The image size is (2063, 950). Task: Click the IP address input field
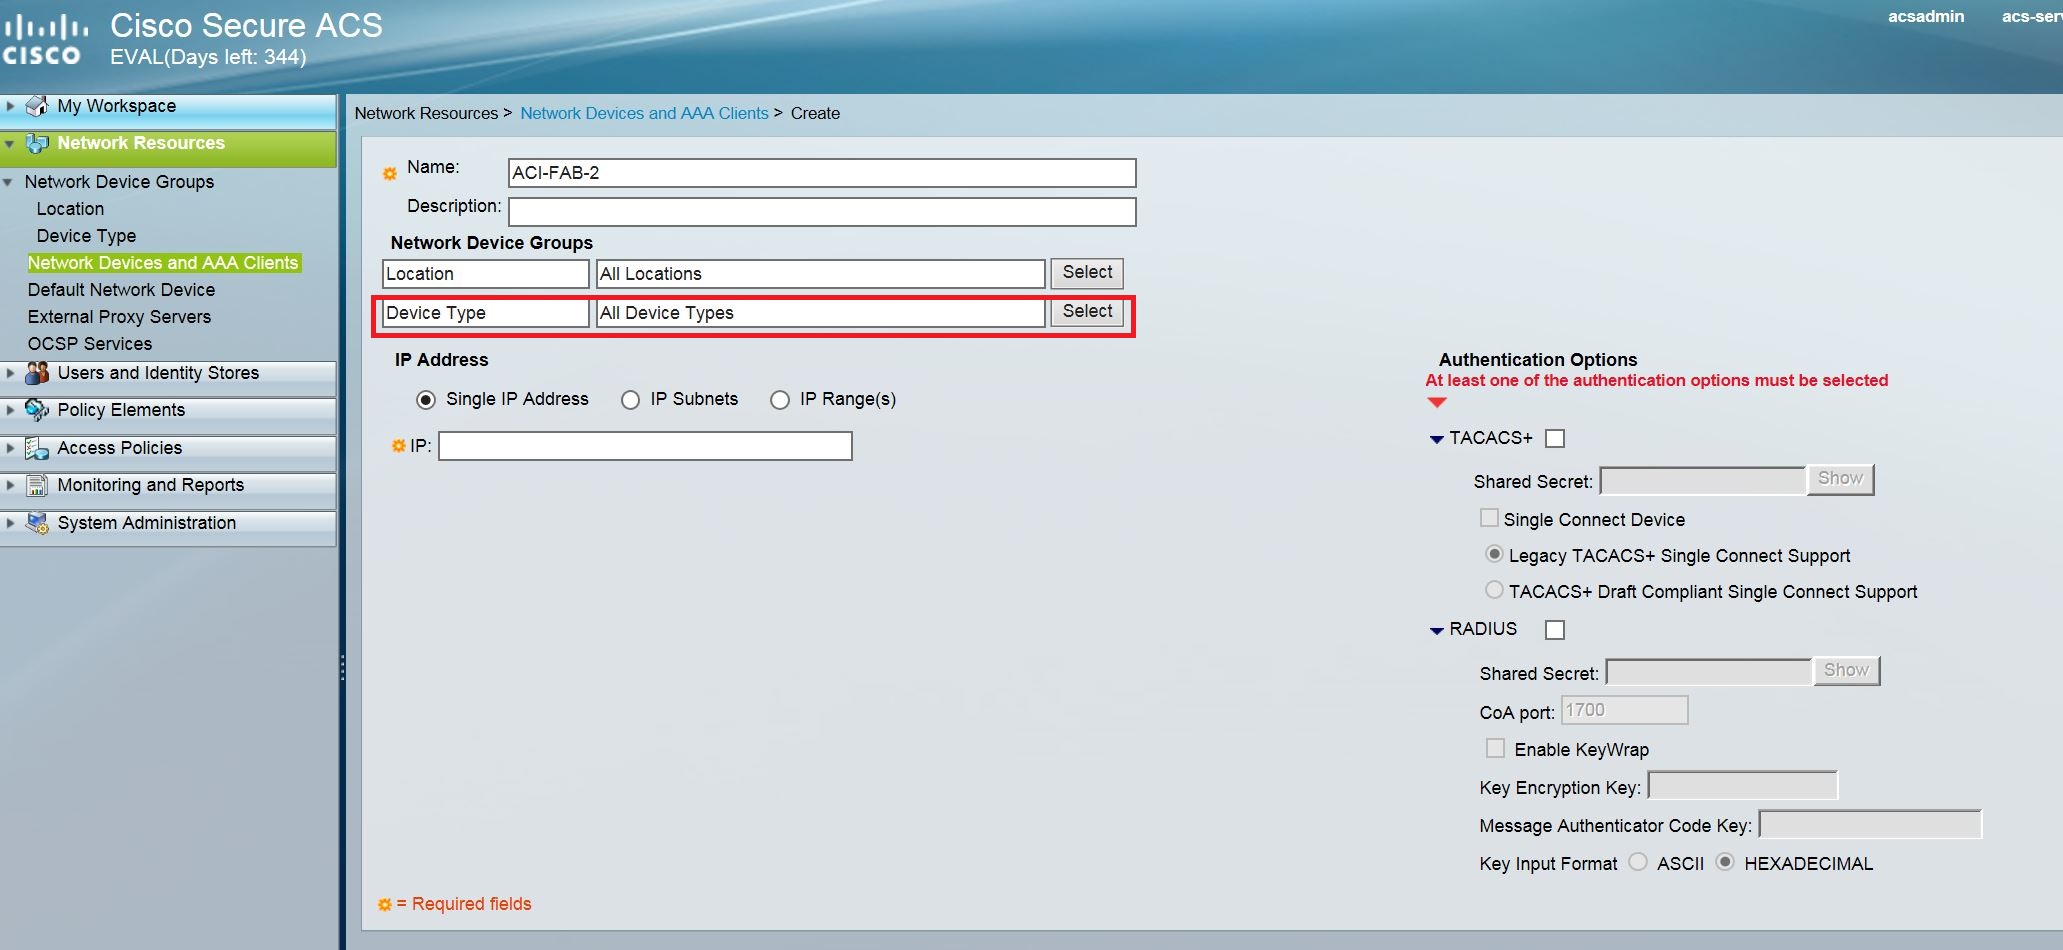click(x=644, y=445)
